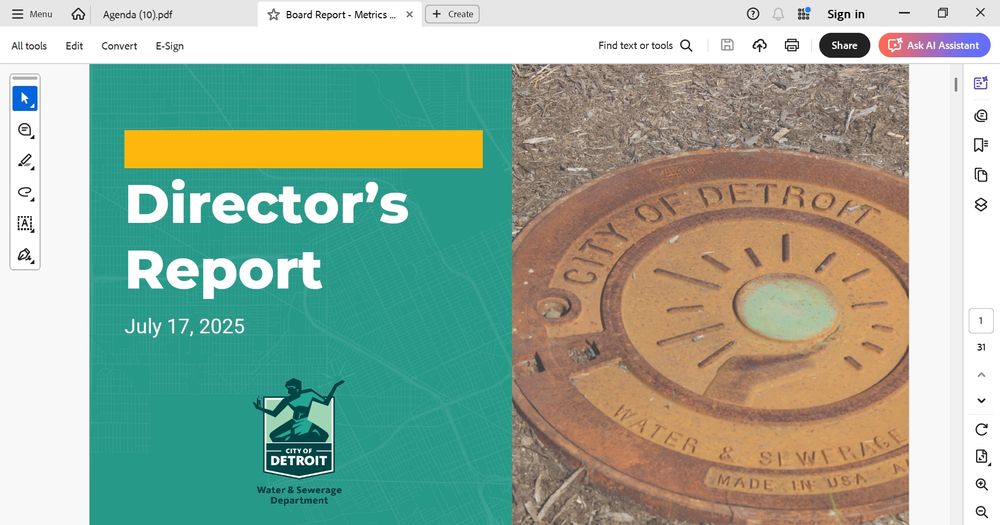Close the Board Report tab
The width and height of the screenshot is (1000, 525).
[x=409, y=14]
